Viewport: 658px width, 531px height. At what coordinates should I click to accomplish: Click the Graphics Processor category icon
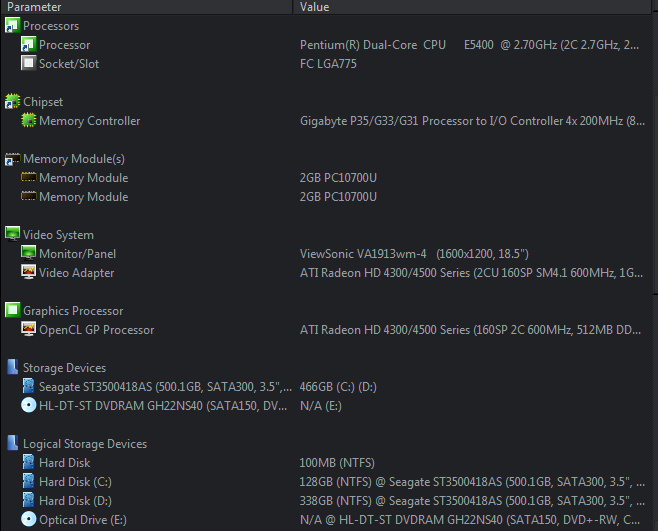point(12,310)
